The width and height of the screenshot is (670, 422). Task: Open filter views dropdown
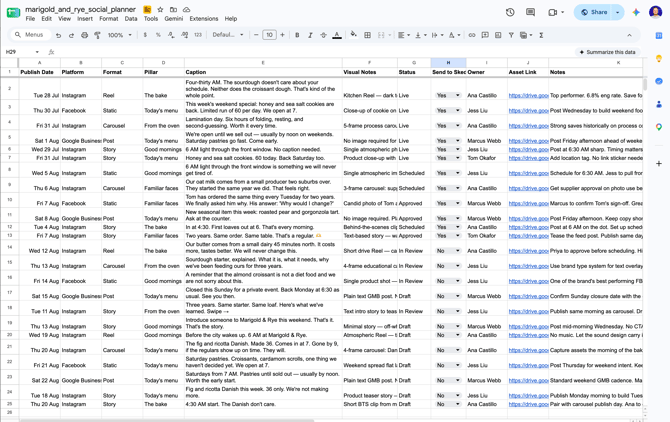(x=526, y=35)
